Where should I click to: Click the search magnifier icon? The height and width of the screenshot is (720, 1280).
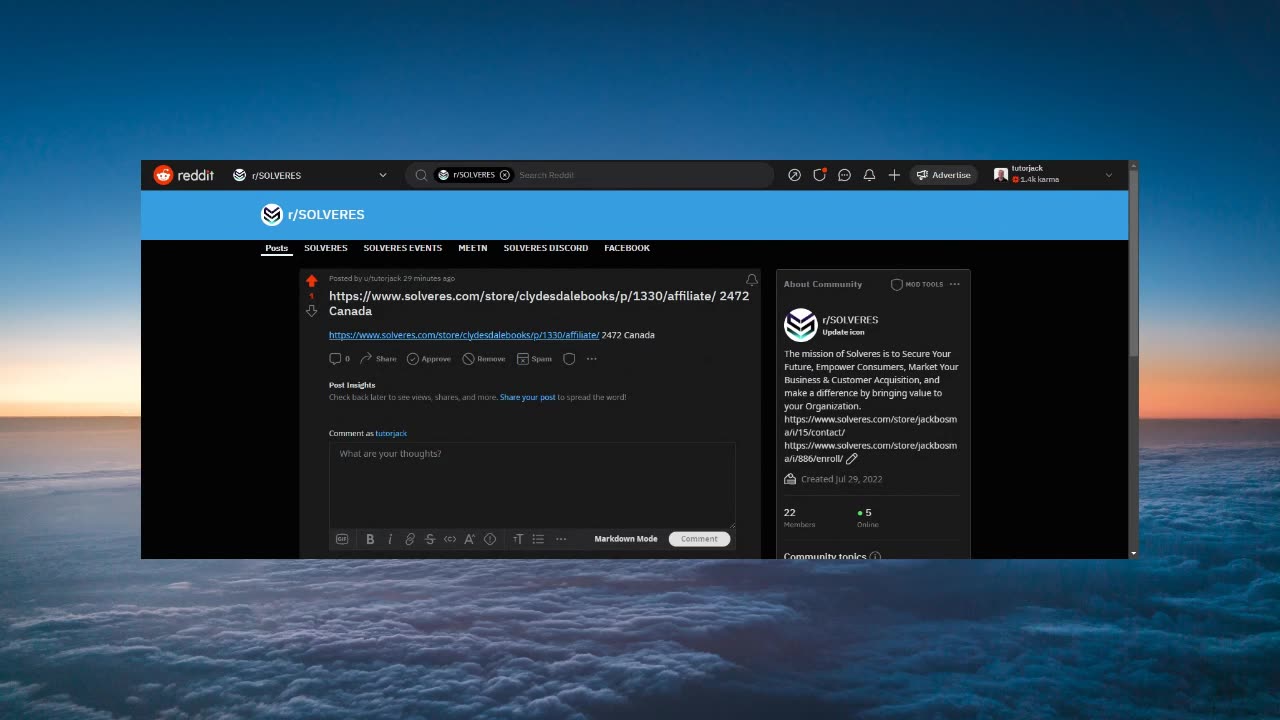421,175
